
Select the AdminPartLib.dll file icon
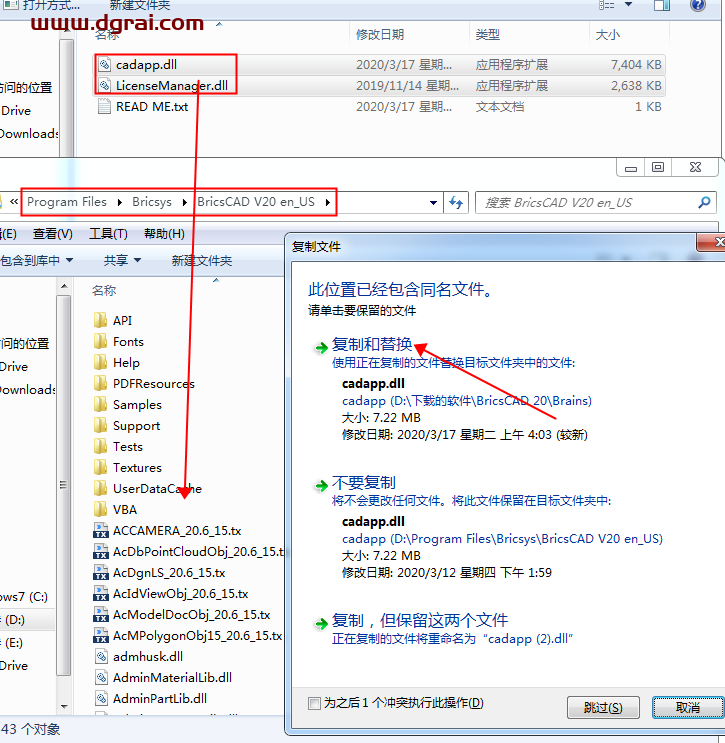point(101,698)
